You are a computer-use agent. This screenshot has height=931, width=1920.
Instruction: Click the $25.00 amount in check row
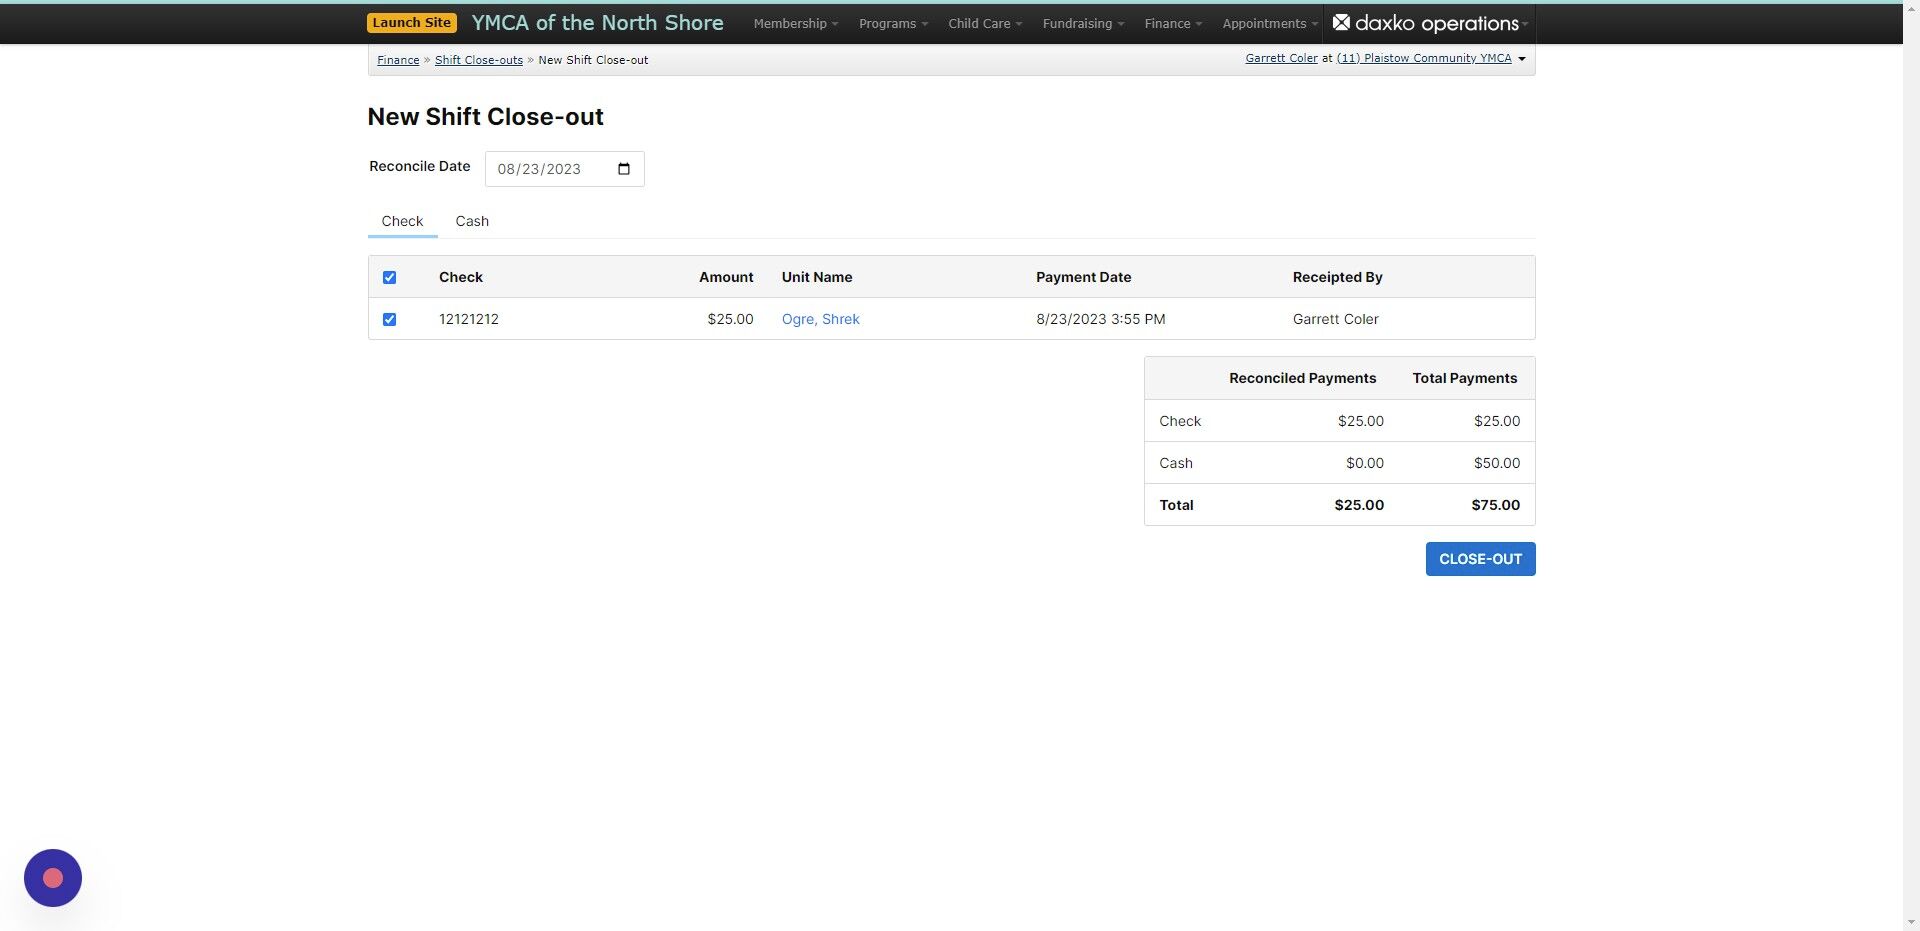pyautogui.click(x=730, y=319)
